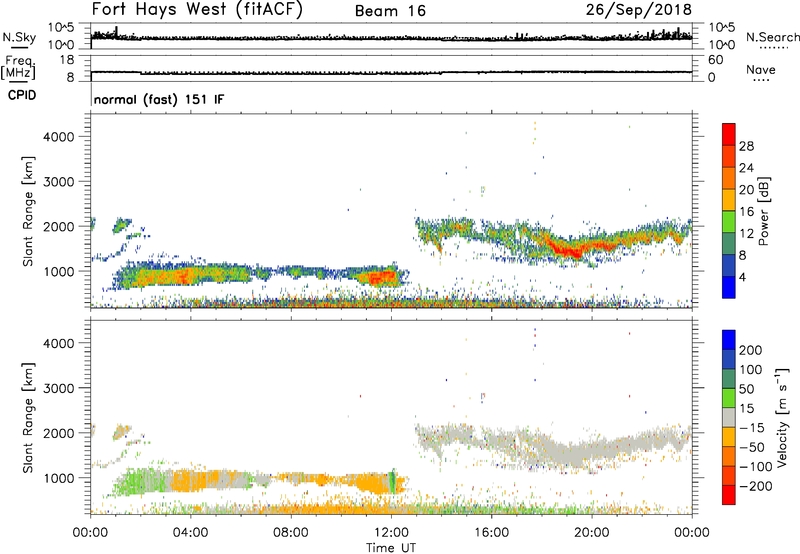Click the "Nave" legend label
Screen dimensions: 800x554
761,70
